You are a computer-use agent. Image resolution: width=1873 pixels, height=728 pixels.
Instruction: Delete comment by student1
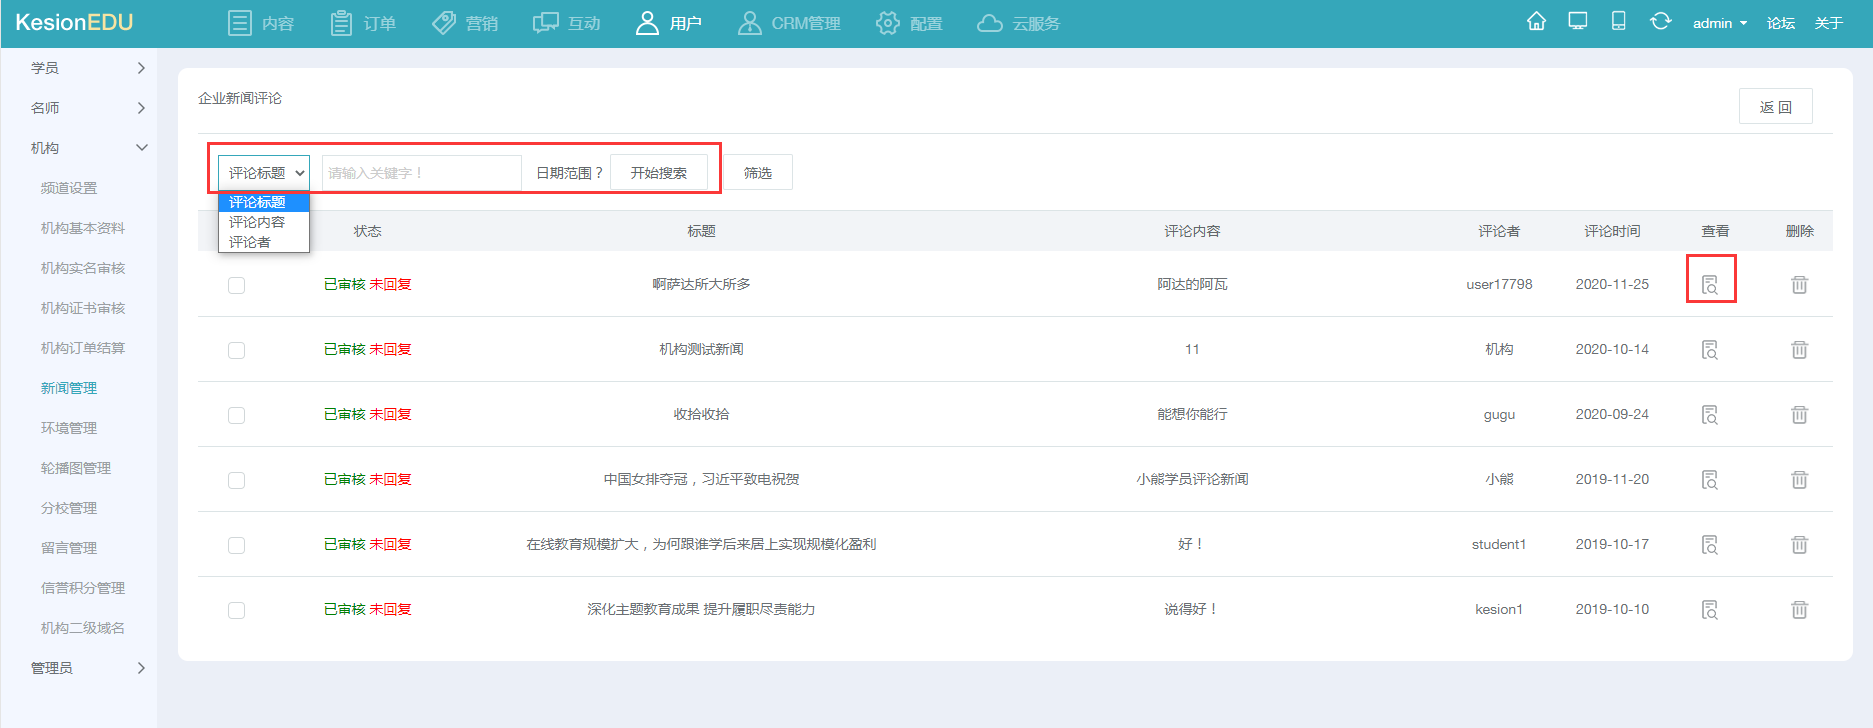click(x=1799, y=545)
